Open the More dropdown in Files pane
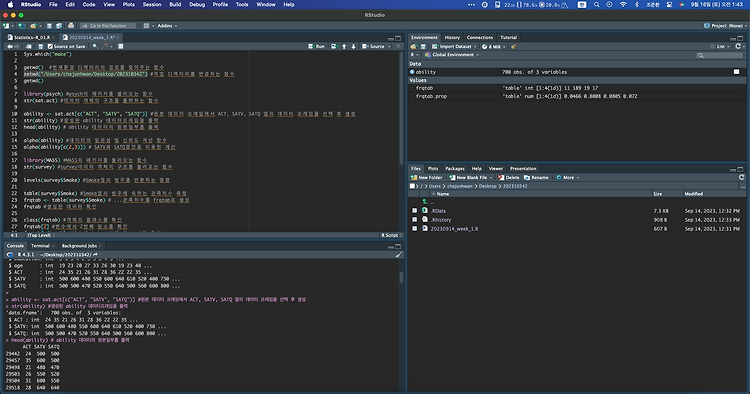750x394 pixels. coord(568,177)
